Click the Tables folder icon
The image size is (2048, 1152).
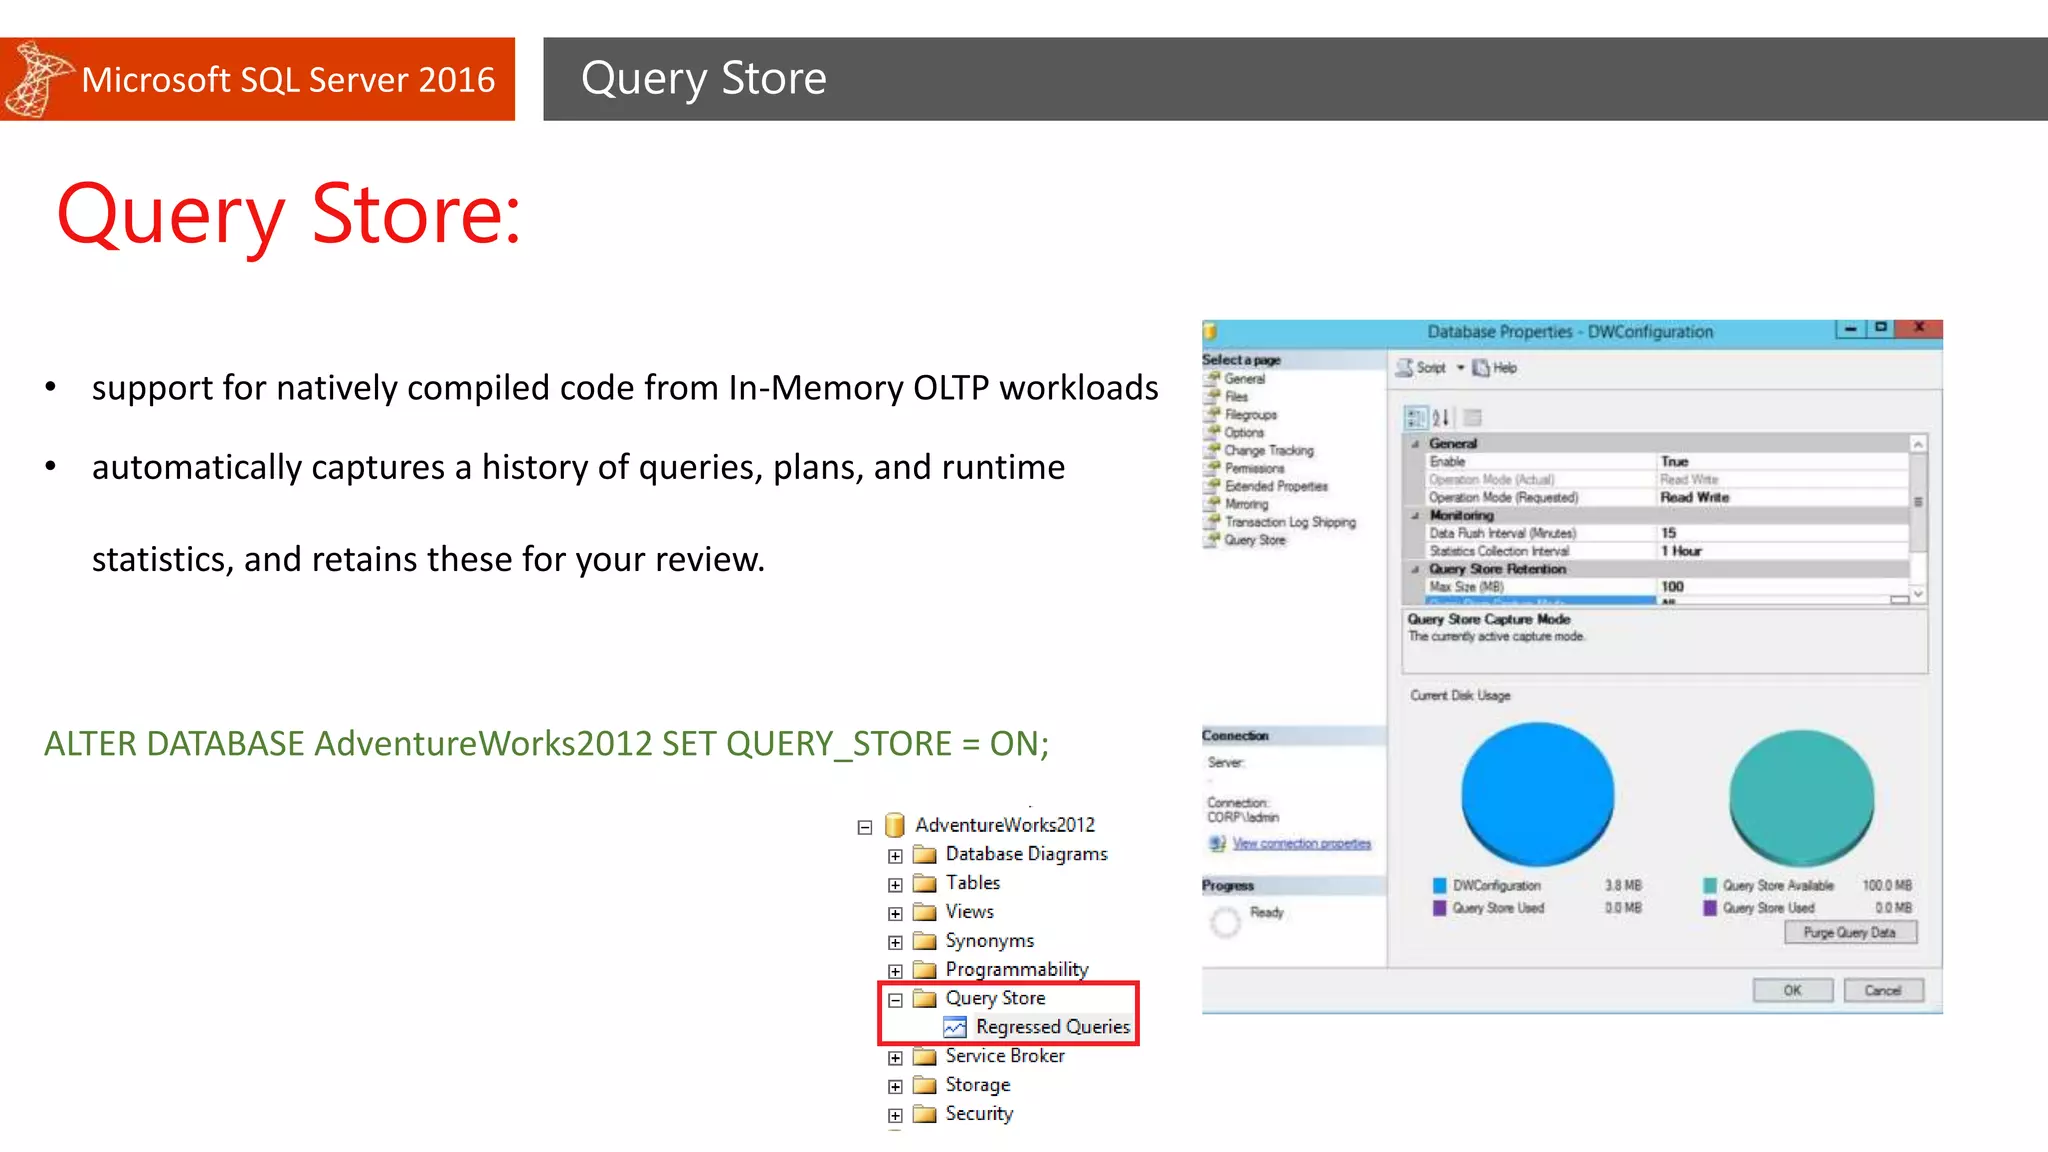pos(925,884)
